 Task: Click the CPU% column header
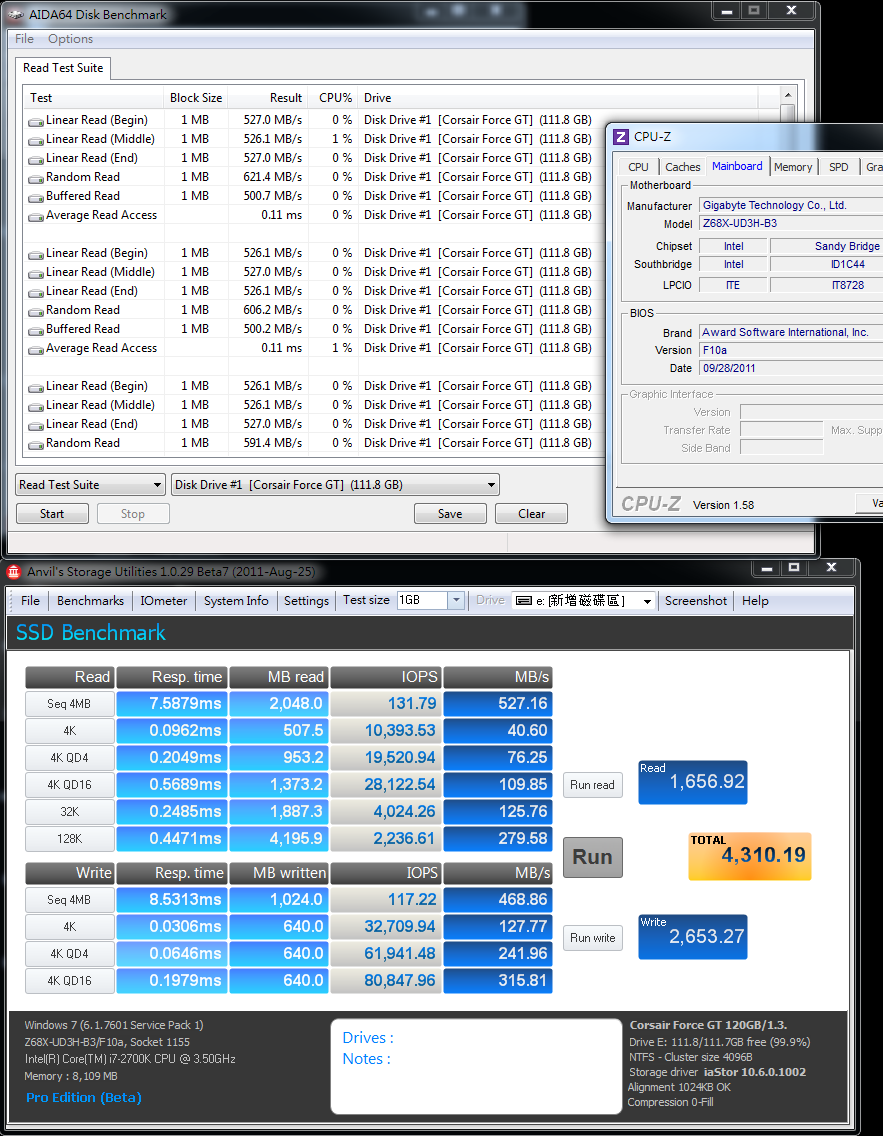pyautogui.click(x=333, y=98)
